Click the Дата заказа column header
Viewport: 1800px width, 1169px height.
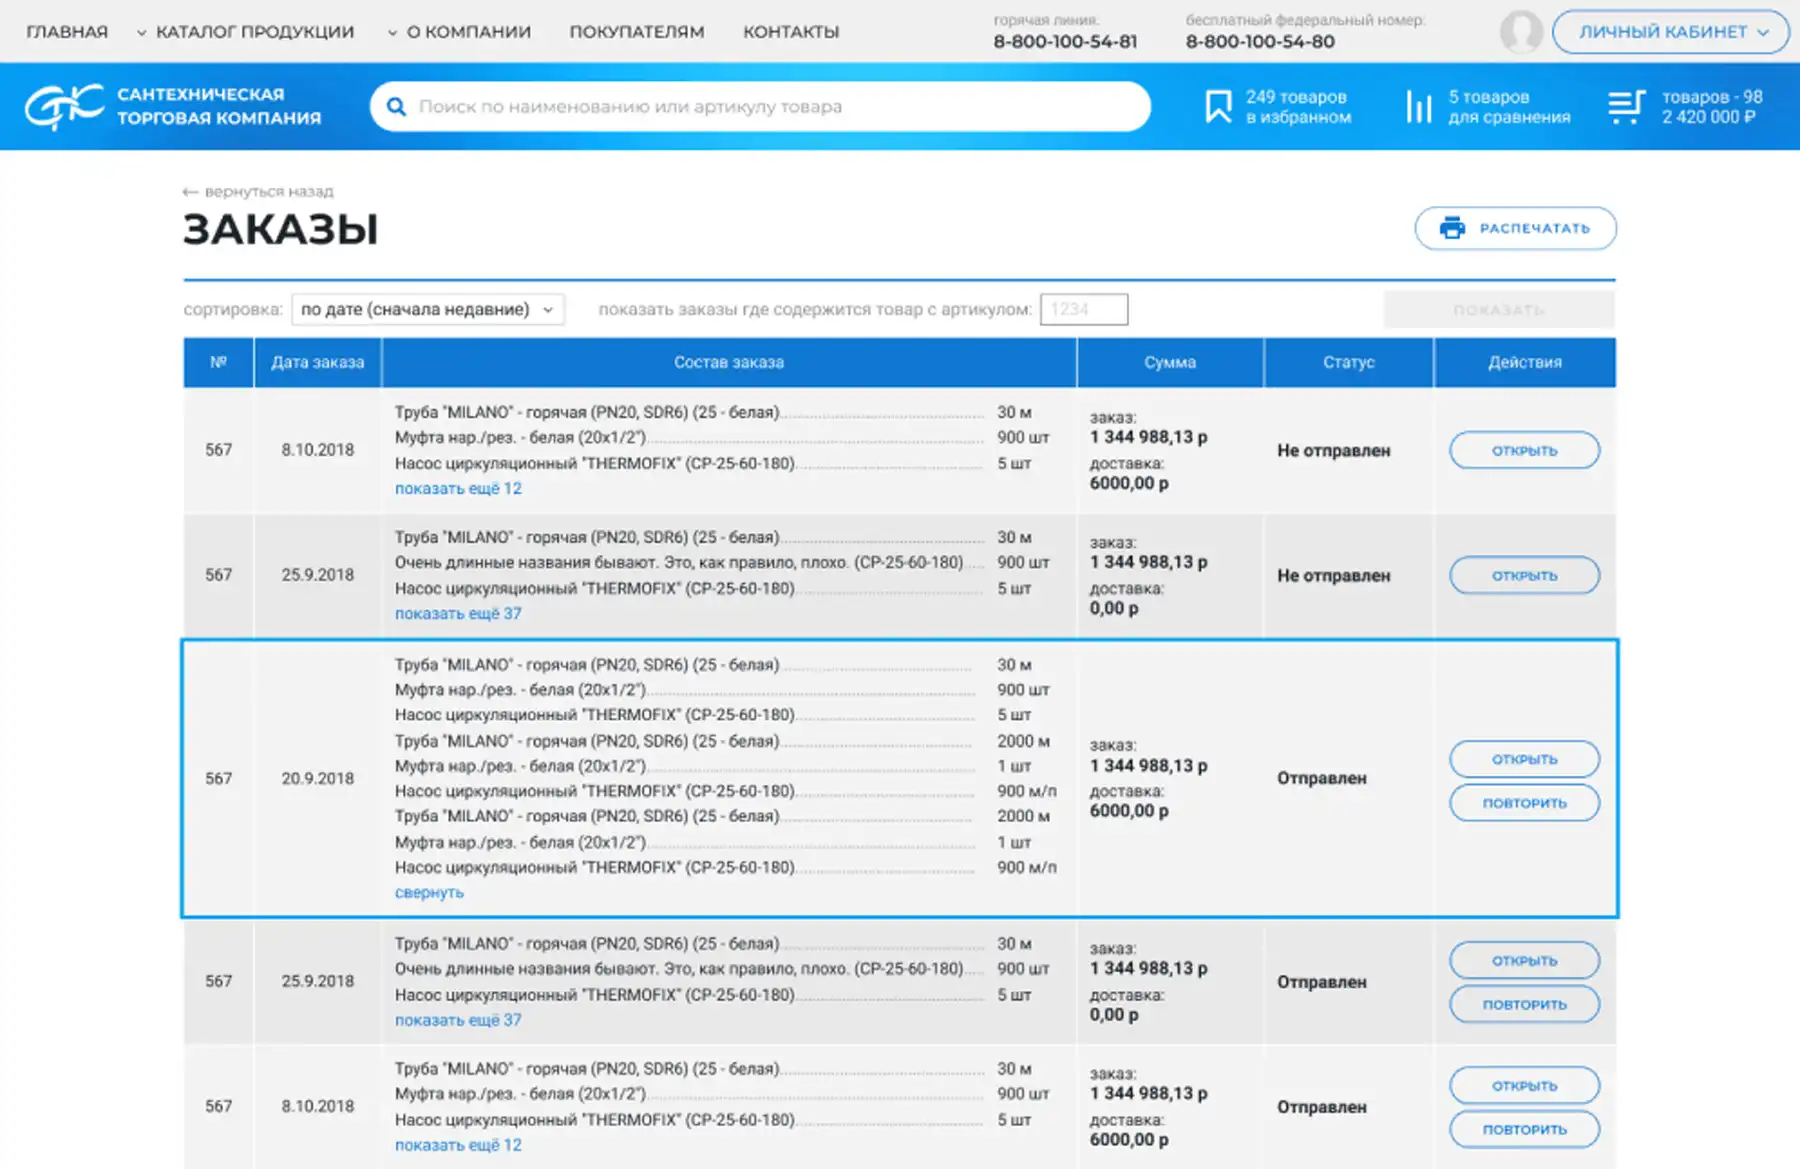coord(318,362)
